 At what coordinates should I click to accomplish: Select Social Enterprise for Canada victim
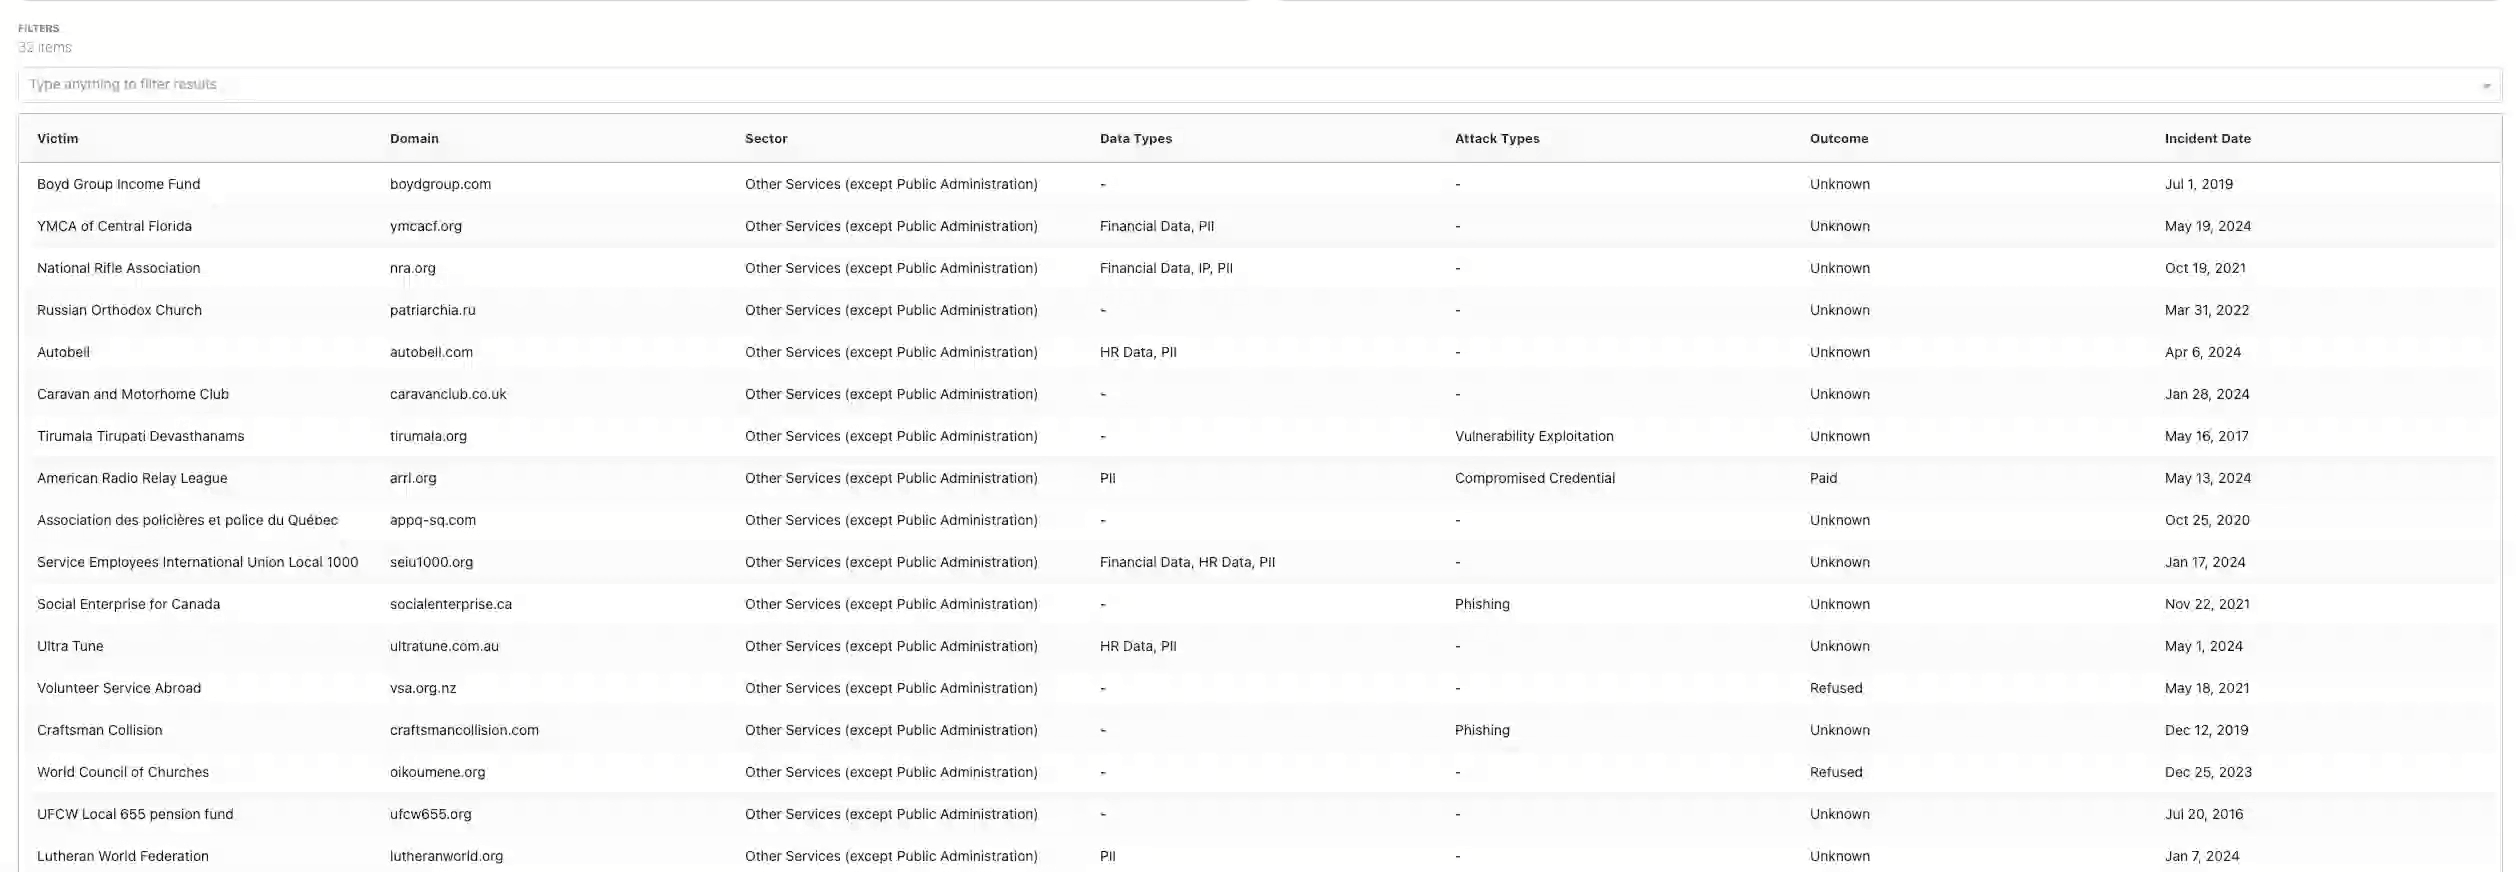pos(129,604)
